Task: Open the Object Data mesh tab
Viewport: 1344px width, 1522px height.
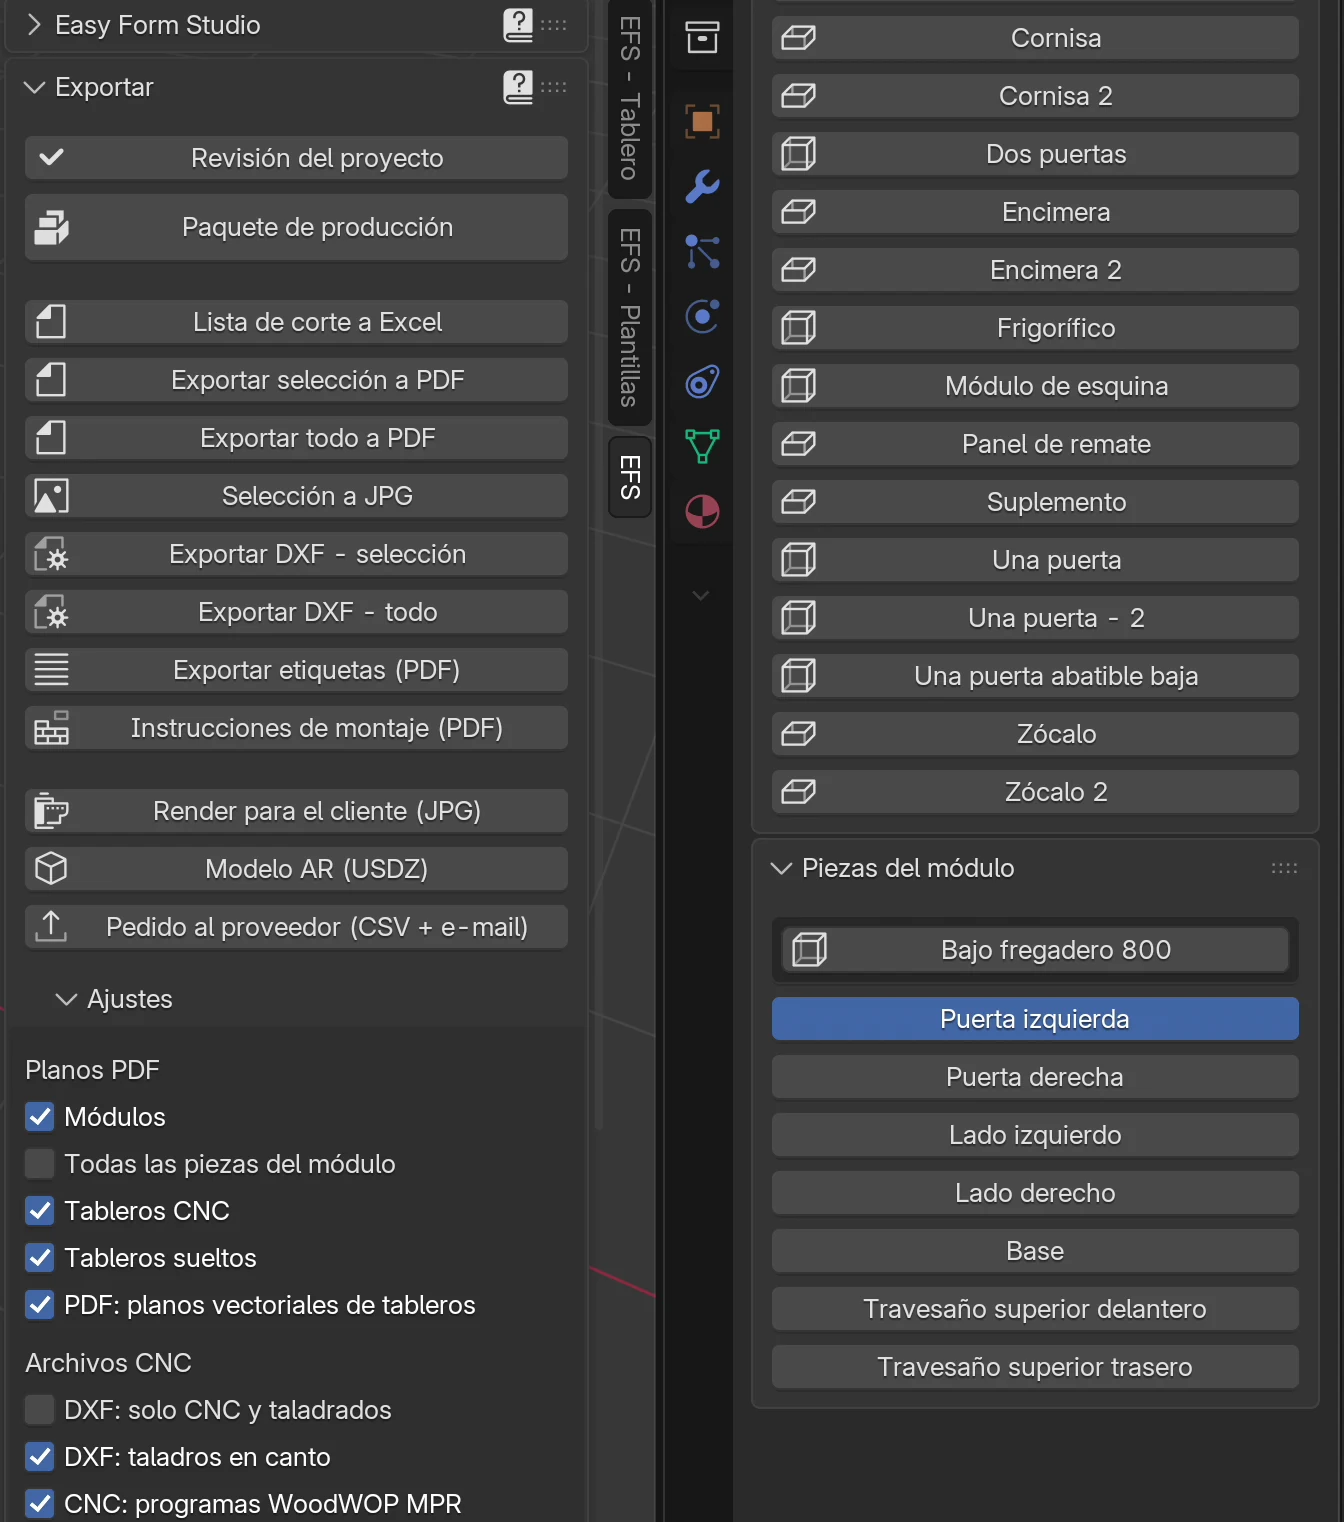Action: 702,446
